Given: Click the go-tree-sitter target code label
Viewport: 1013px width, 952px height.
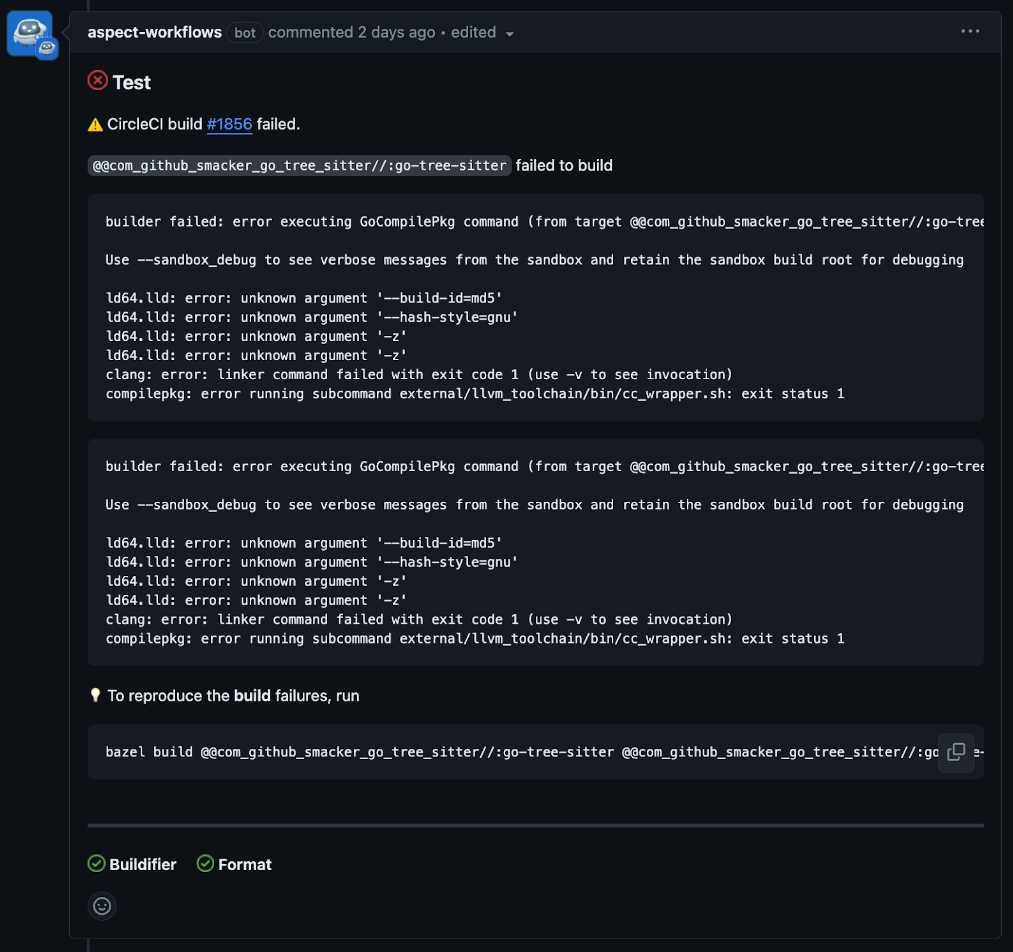Looking at the screenshot, I should (299, 165).
